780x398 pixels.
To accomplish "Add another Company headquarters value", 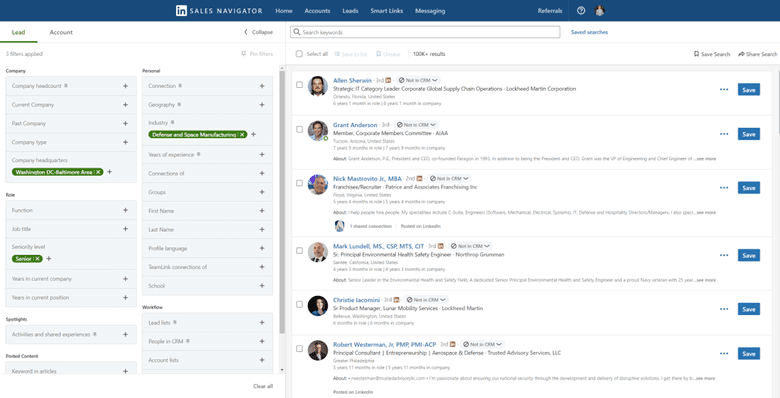I will (110, 172).
